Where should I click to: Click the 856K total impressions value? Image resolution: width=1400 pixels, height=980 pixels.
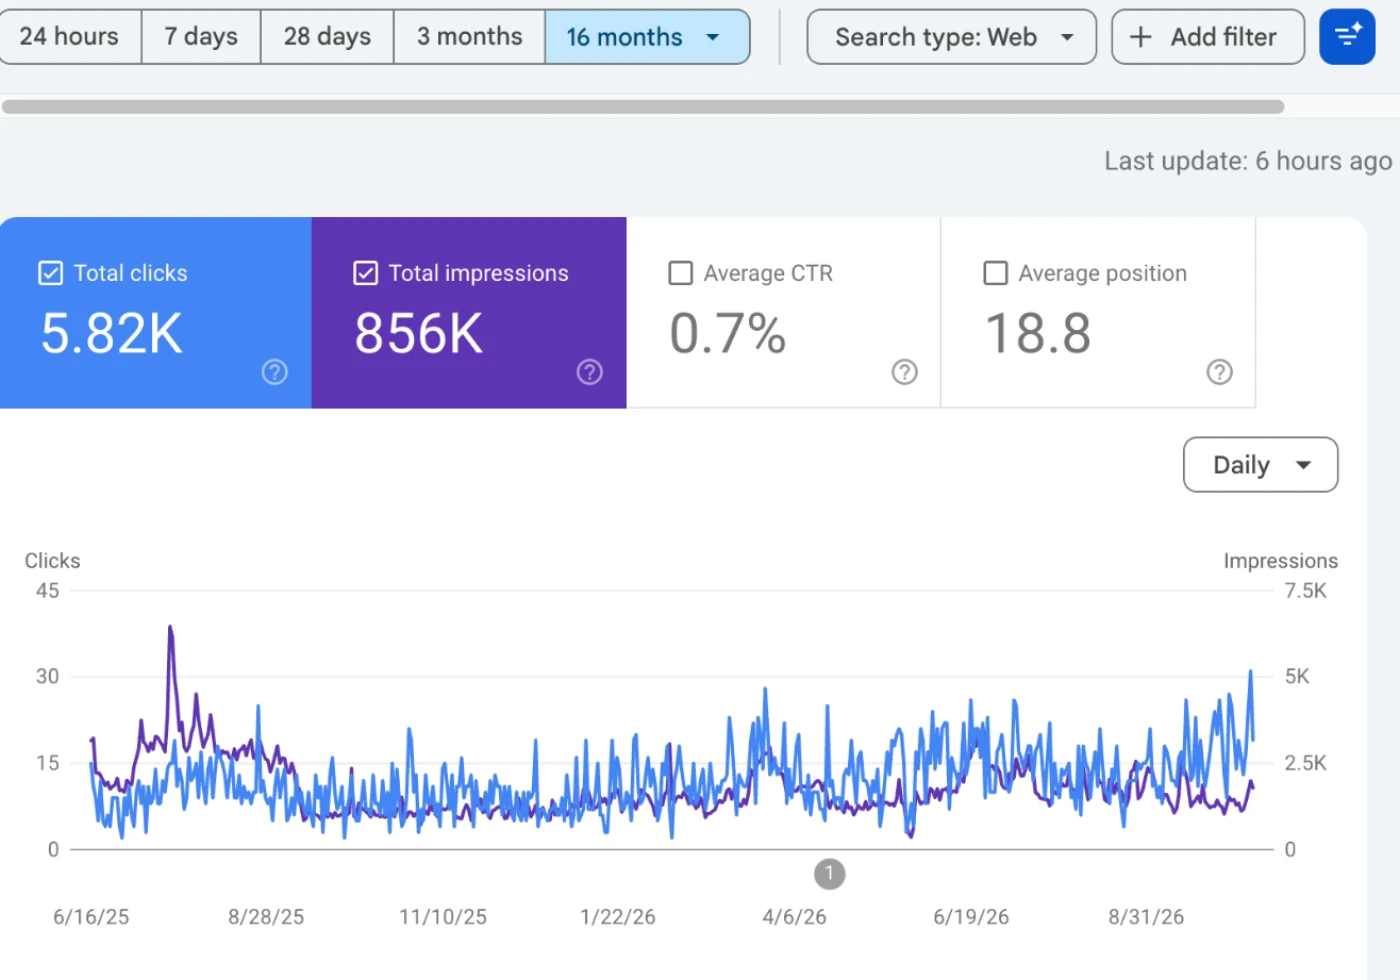(x=418, y=333)
